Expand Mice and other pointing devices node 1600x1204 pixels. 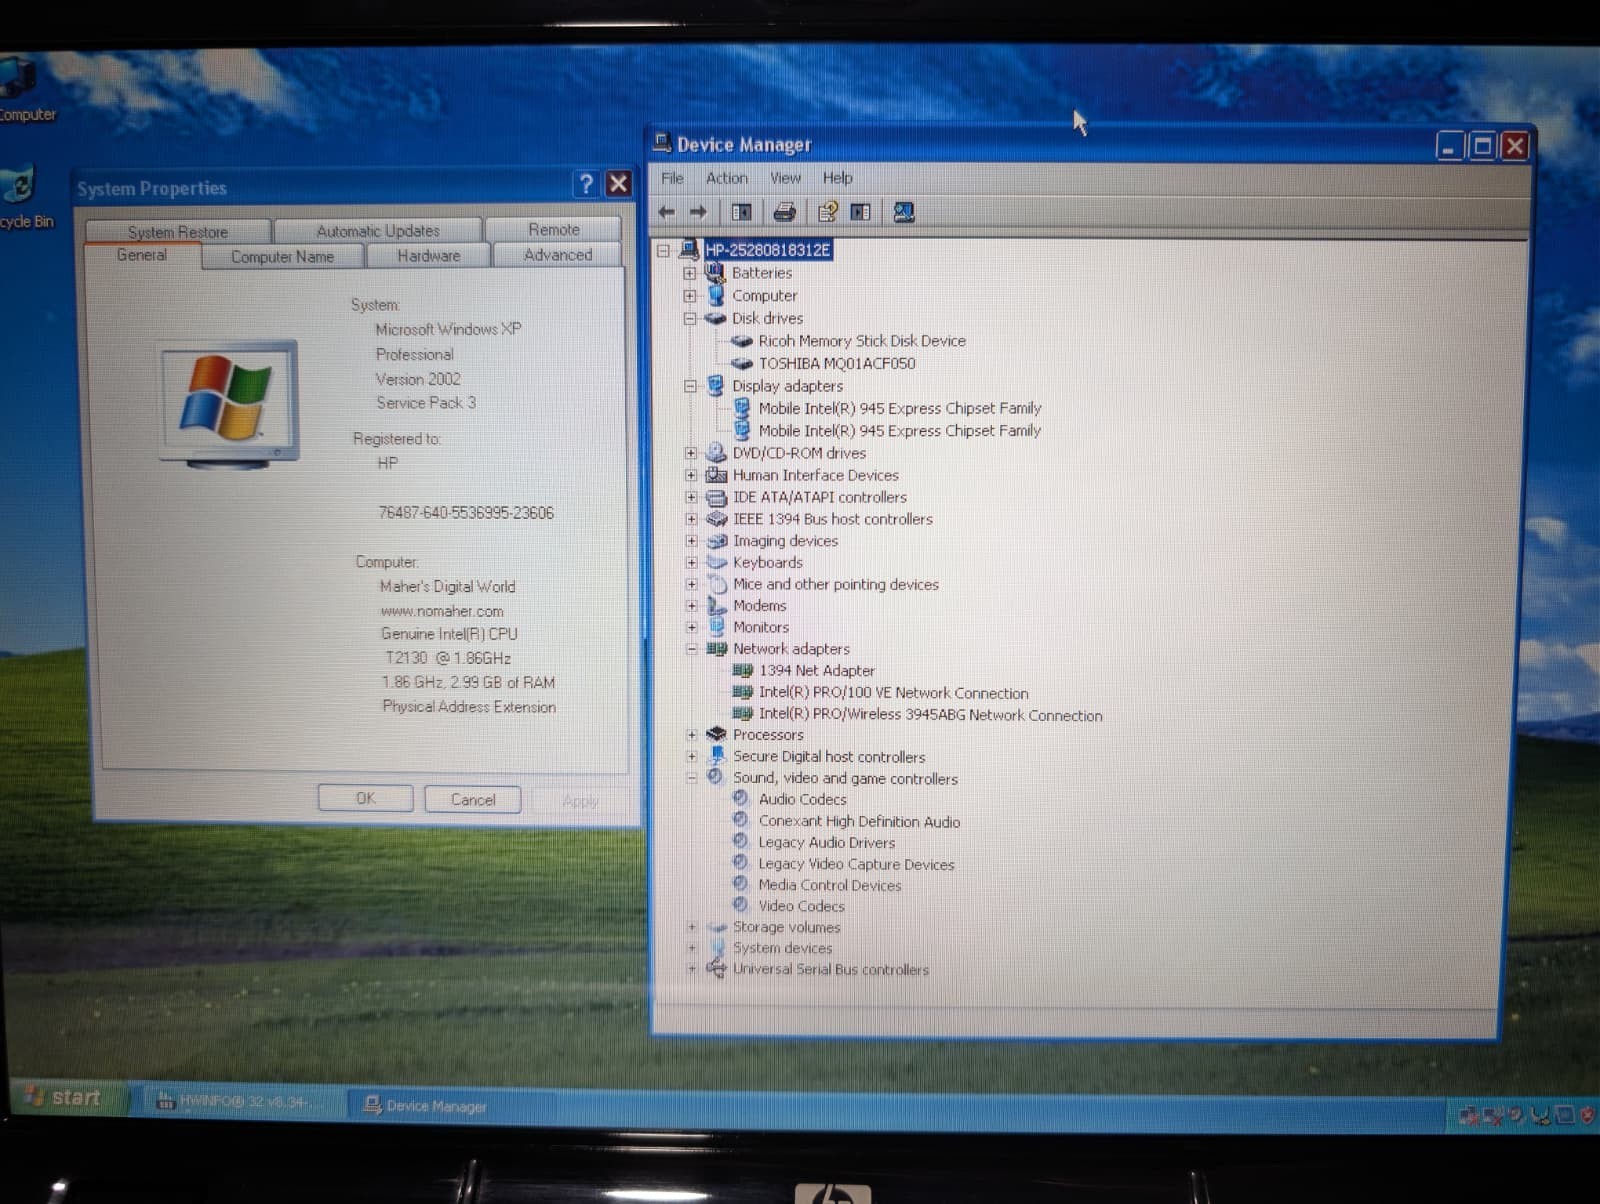[x=691, y=584]
